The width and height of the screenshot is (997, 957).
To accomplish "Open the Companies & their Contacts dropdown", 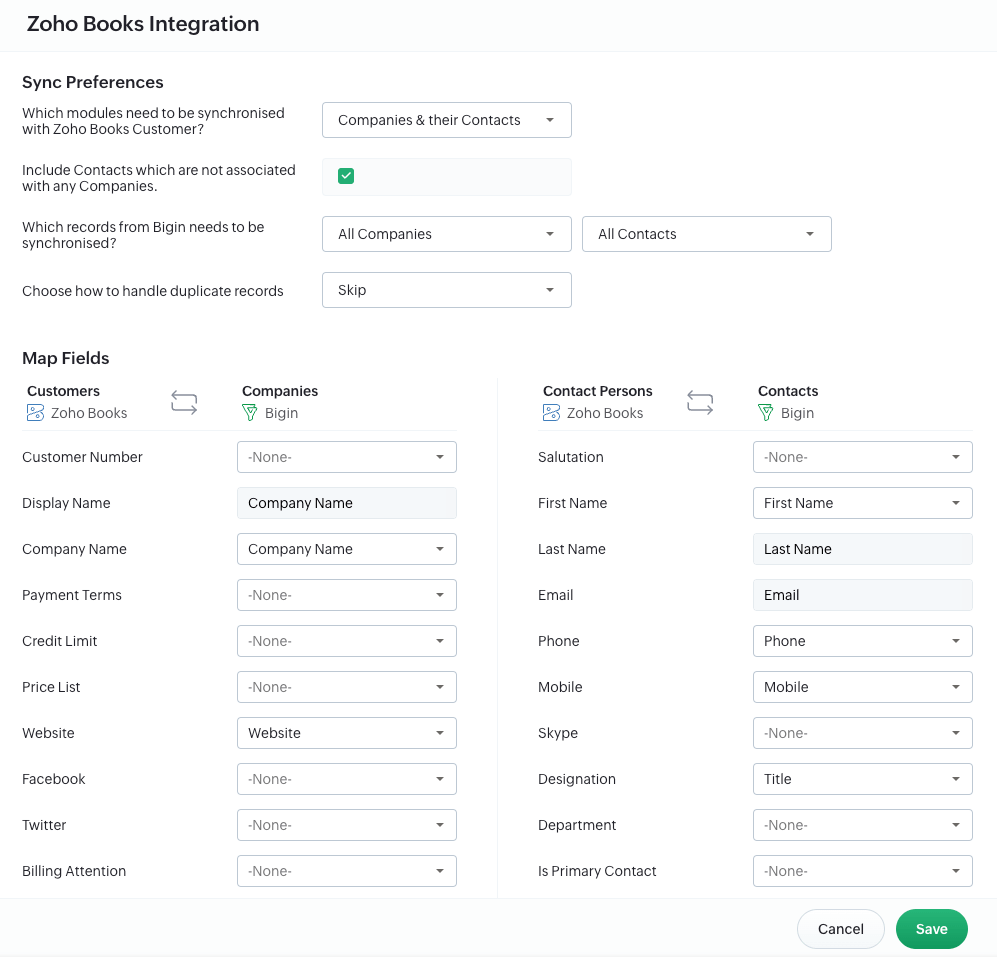I will [446, 120].
